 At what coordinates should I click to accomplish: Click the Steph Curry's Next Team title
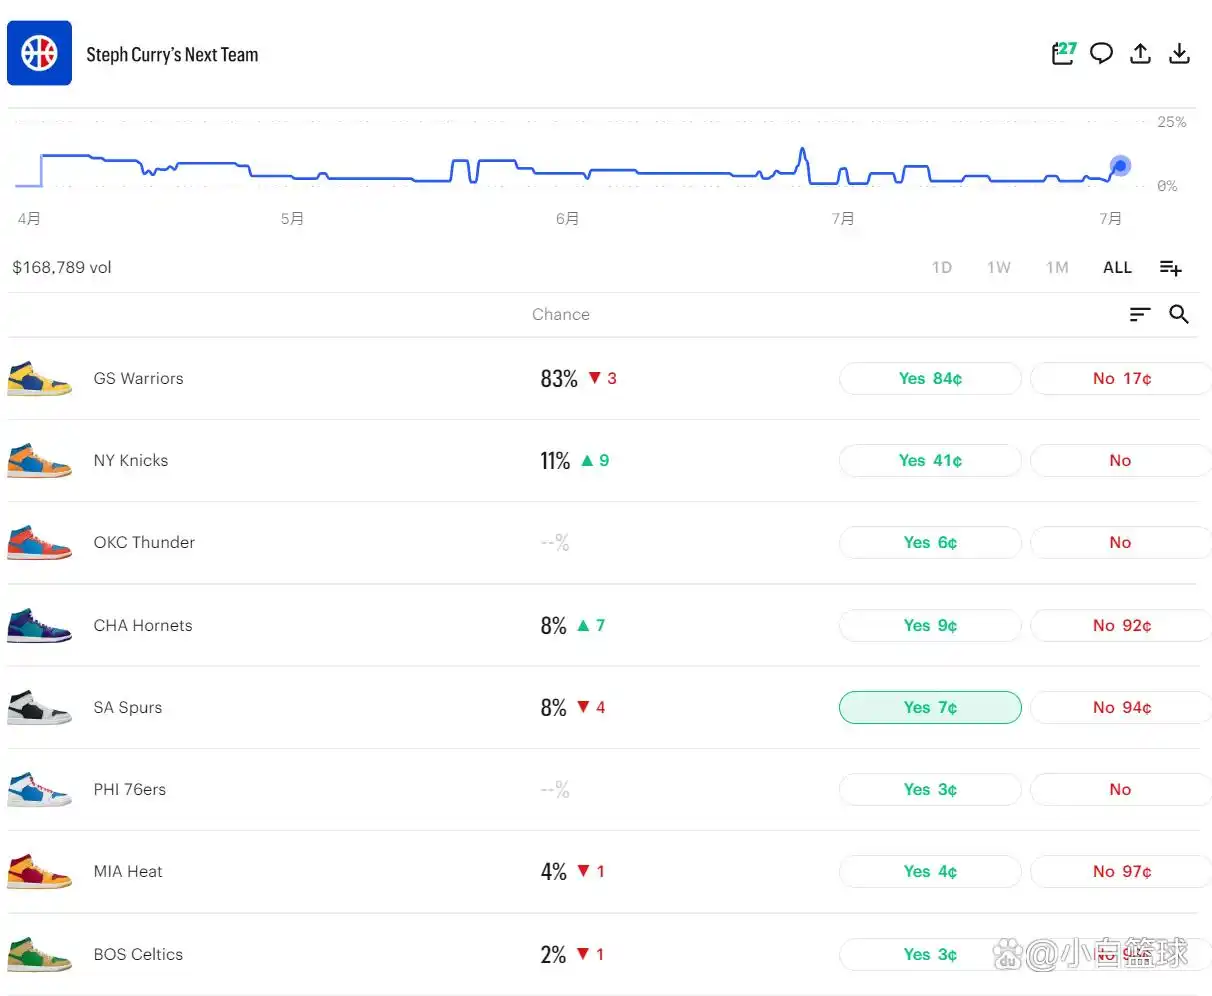172,55
